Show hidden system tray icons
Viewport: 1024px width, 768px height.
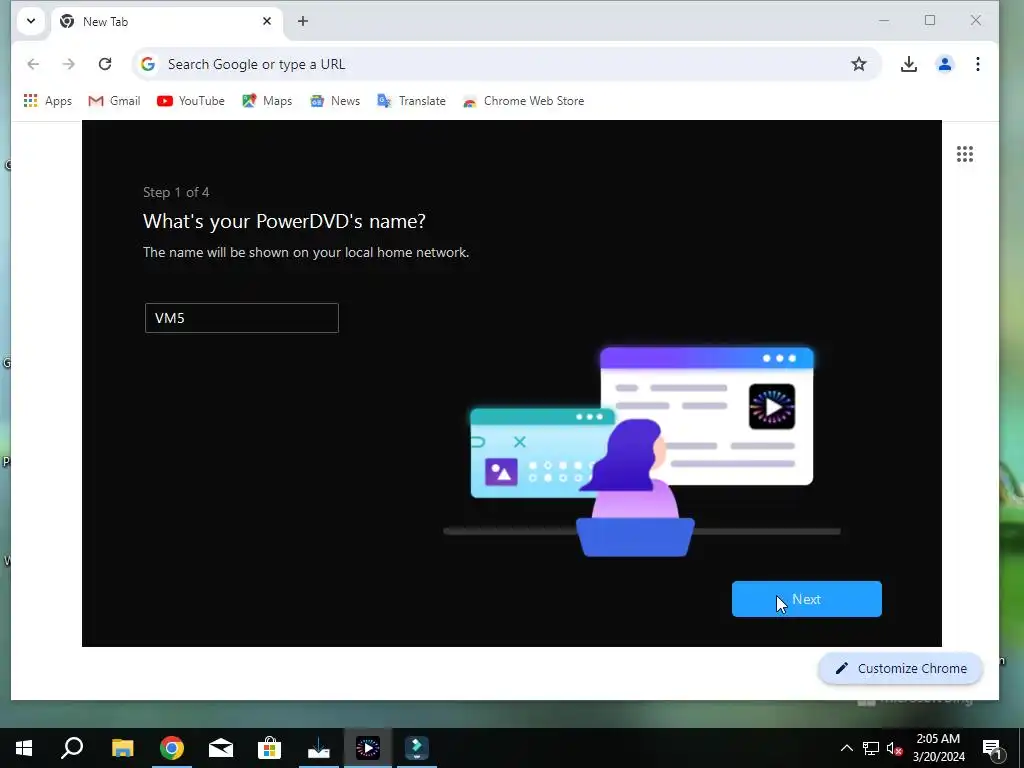pos(846,748)
